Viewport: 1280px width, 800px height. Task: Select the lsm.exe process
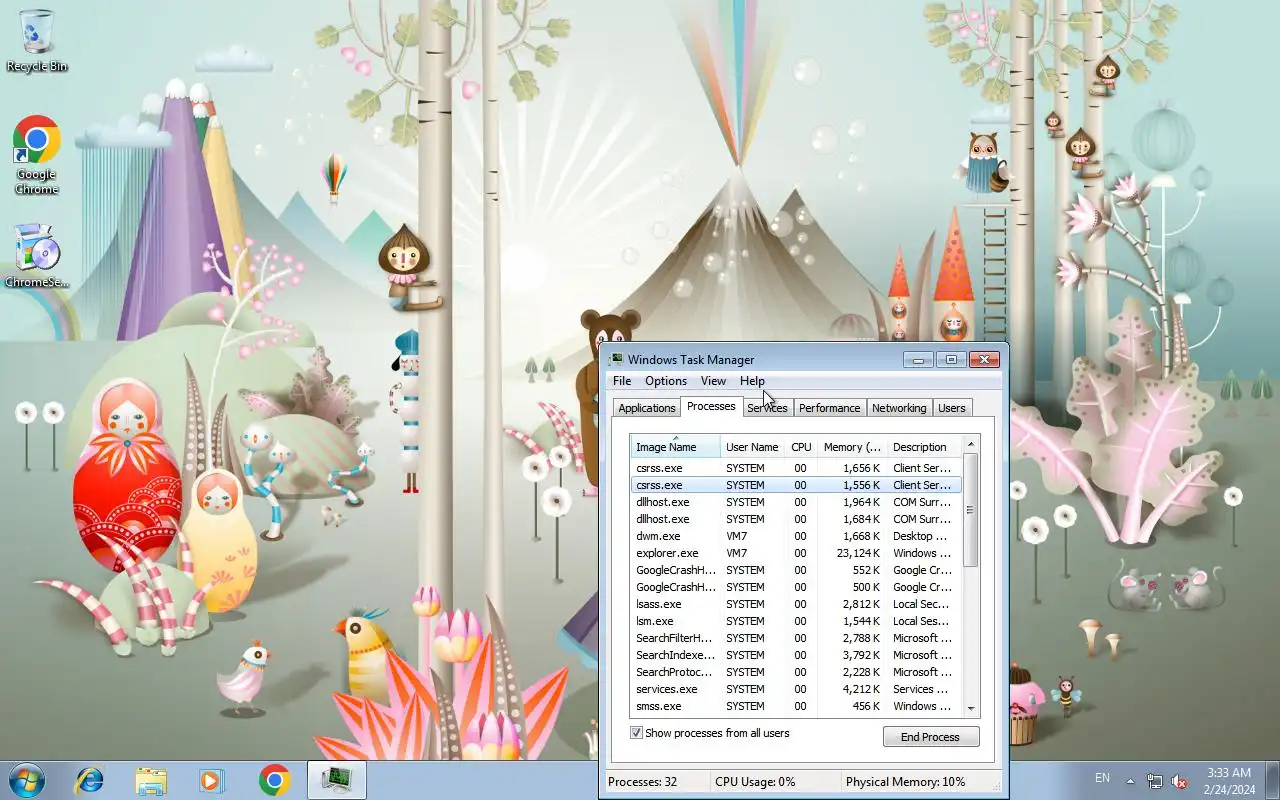click(x=796, y=621)
